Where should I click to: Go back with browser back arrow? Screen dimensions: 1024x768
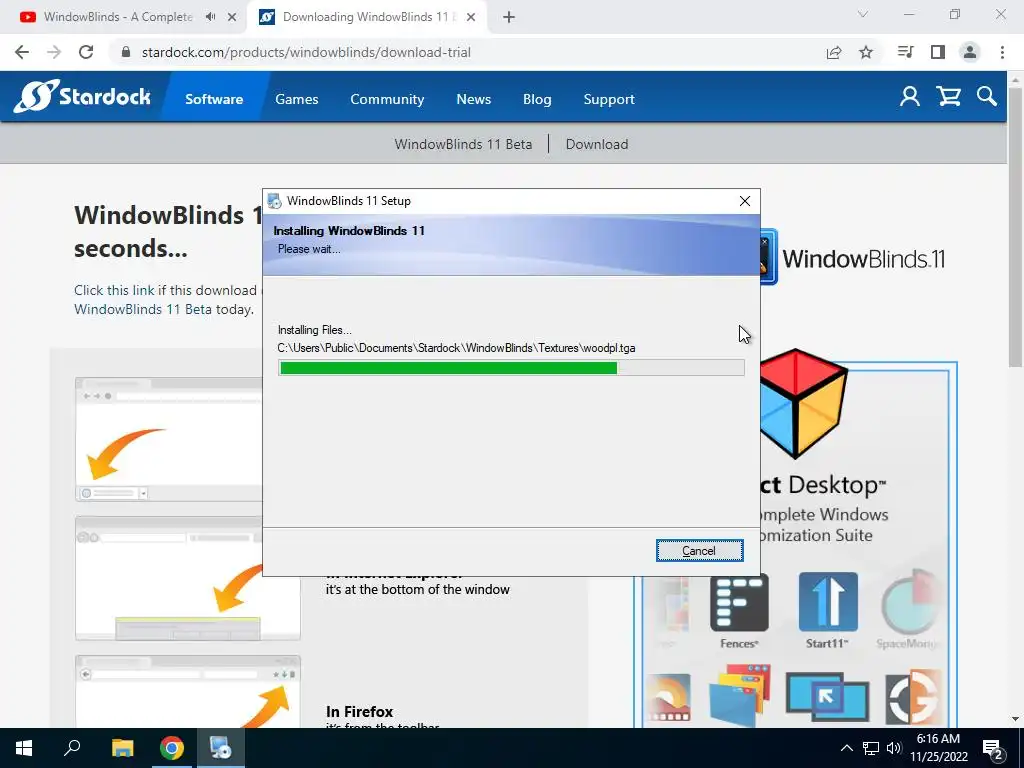tap(22, 52)
